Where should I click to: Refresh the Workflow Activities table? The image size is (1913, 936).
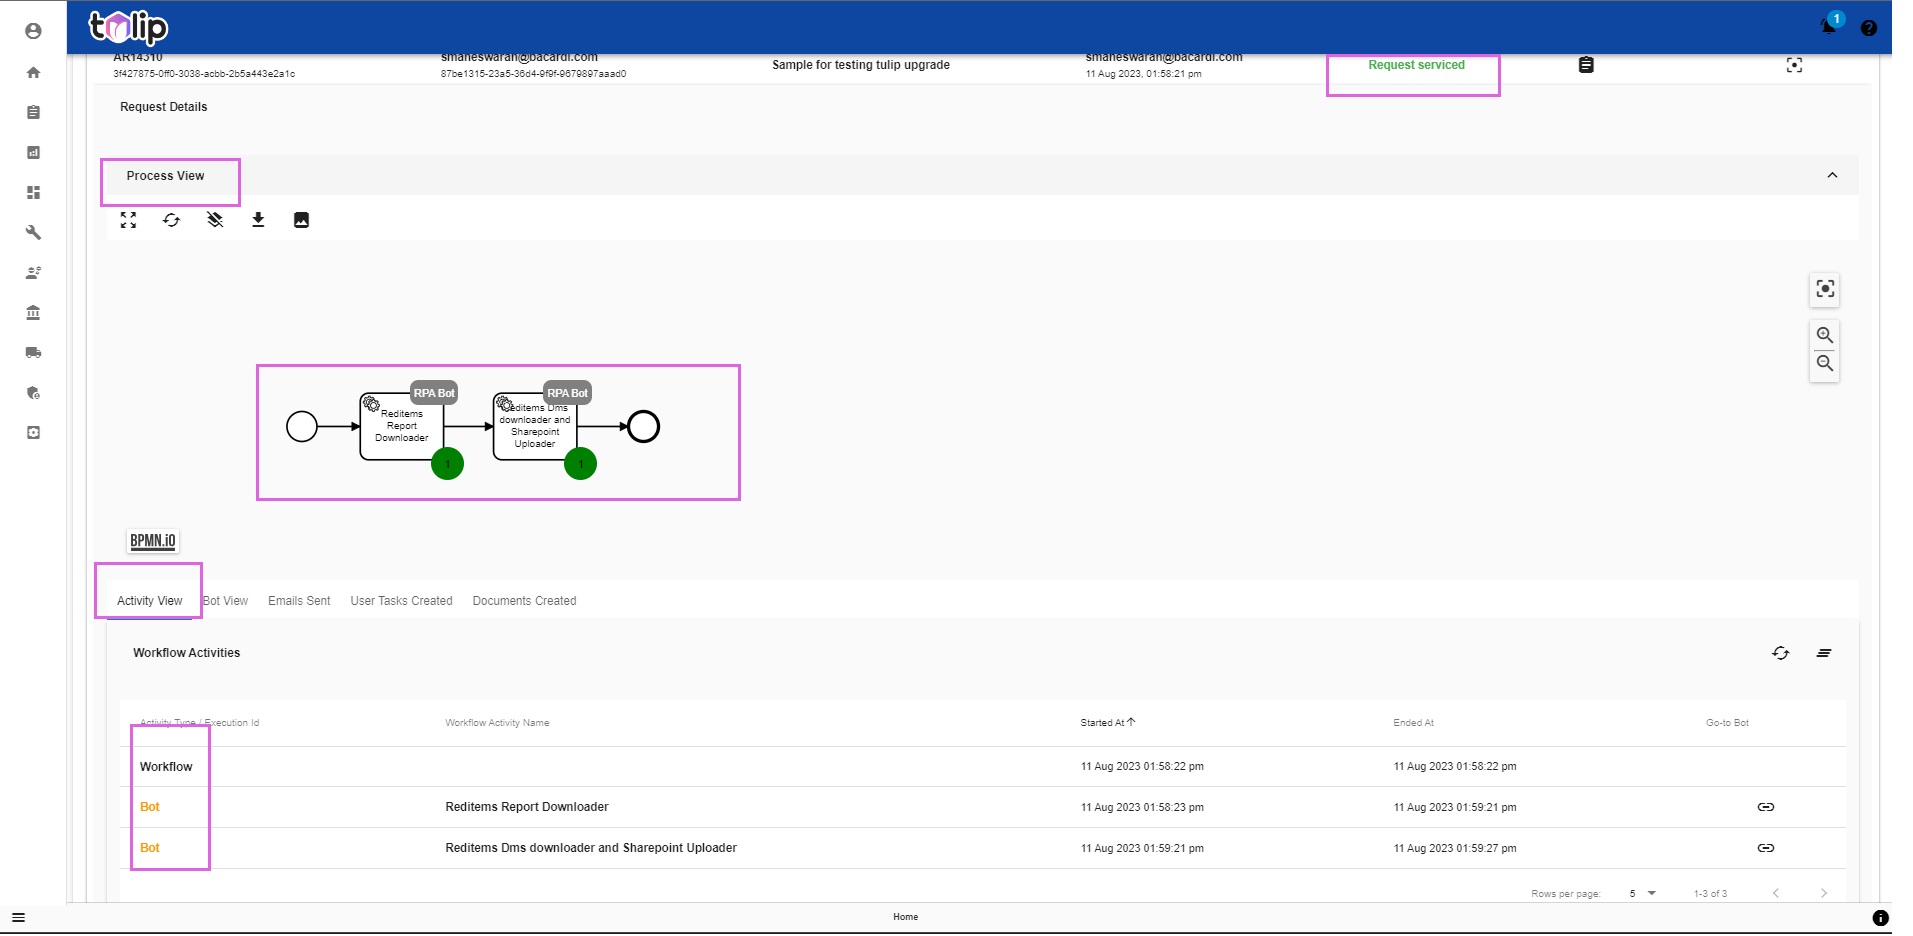click(x=1780, y=653)
